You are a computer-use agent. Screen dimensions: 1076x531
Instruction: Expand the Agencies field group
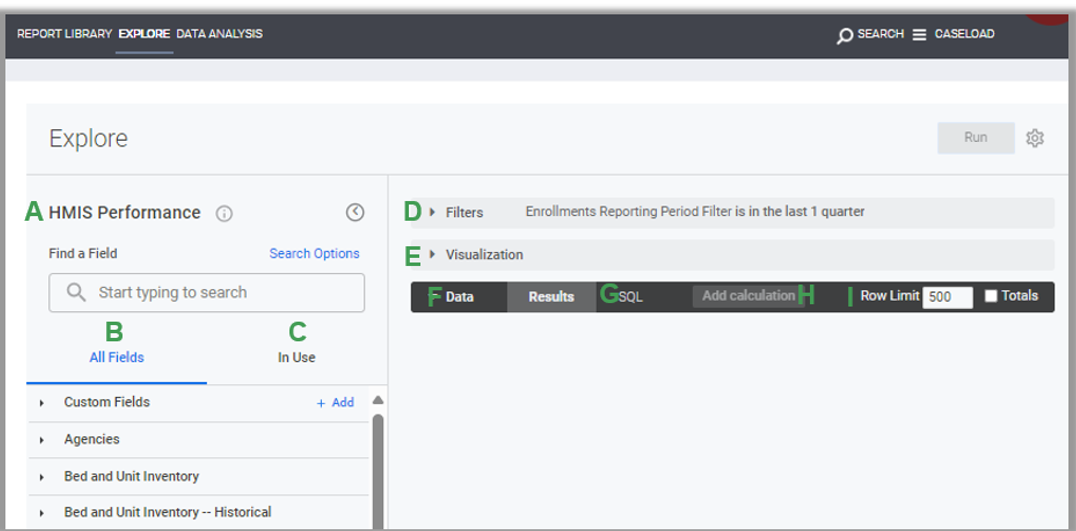click(x=42, y=440)
